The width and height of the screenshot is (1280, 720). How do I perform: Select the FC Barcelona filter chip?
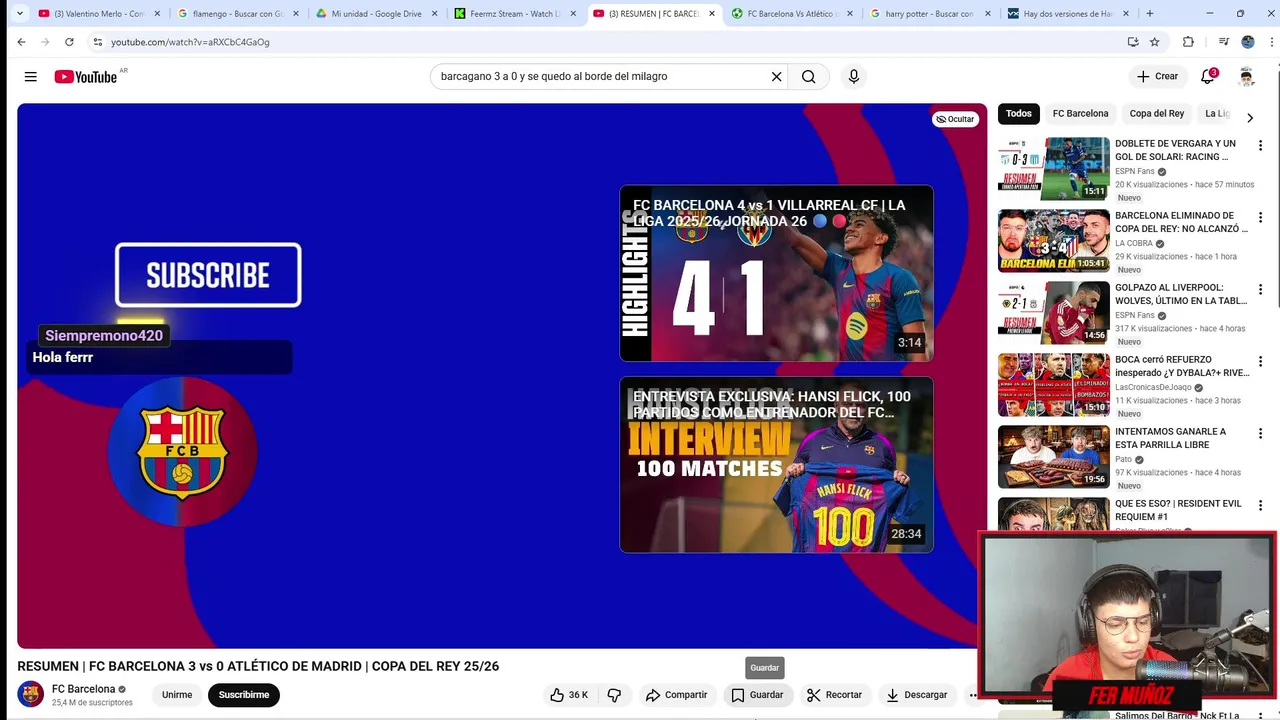click(x=1080, y=114)
